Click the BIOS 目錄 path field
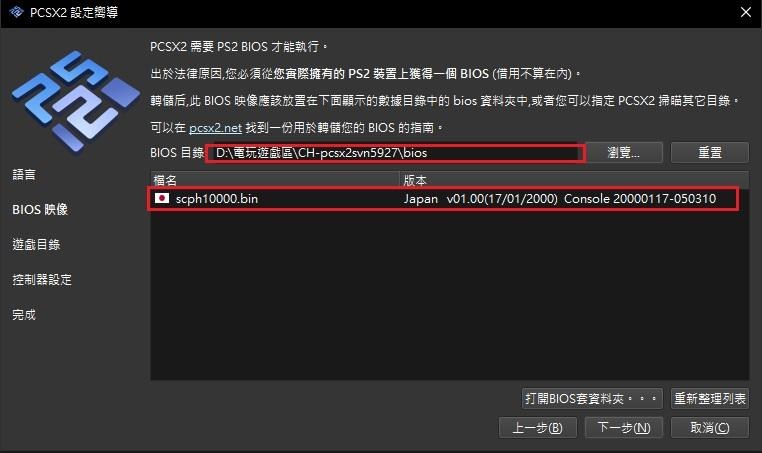 click(x=395, y=153)
